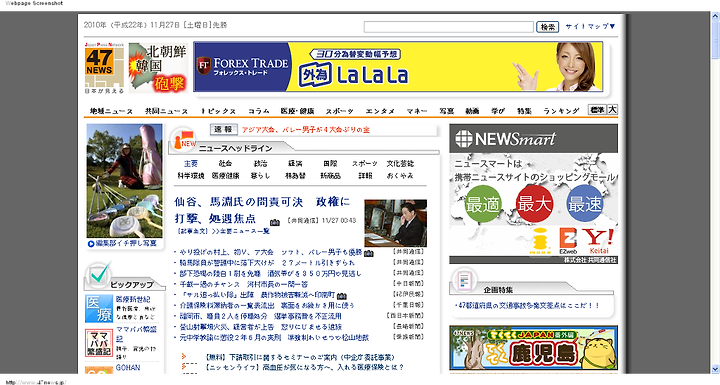Image resolution: width=720 pixels, height=385 pixels.
Task: Open the top headline 仙谷、馬淵氏の問責可決
Action: [x=262, y=210]
